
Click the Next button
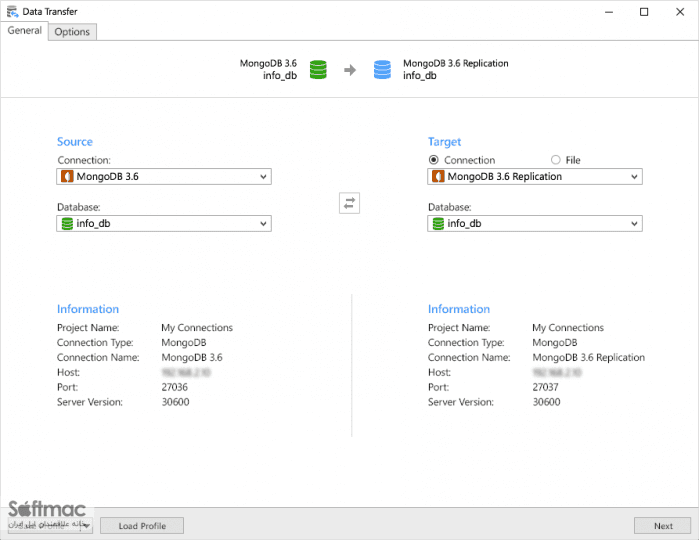[663, 526]
